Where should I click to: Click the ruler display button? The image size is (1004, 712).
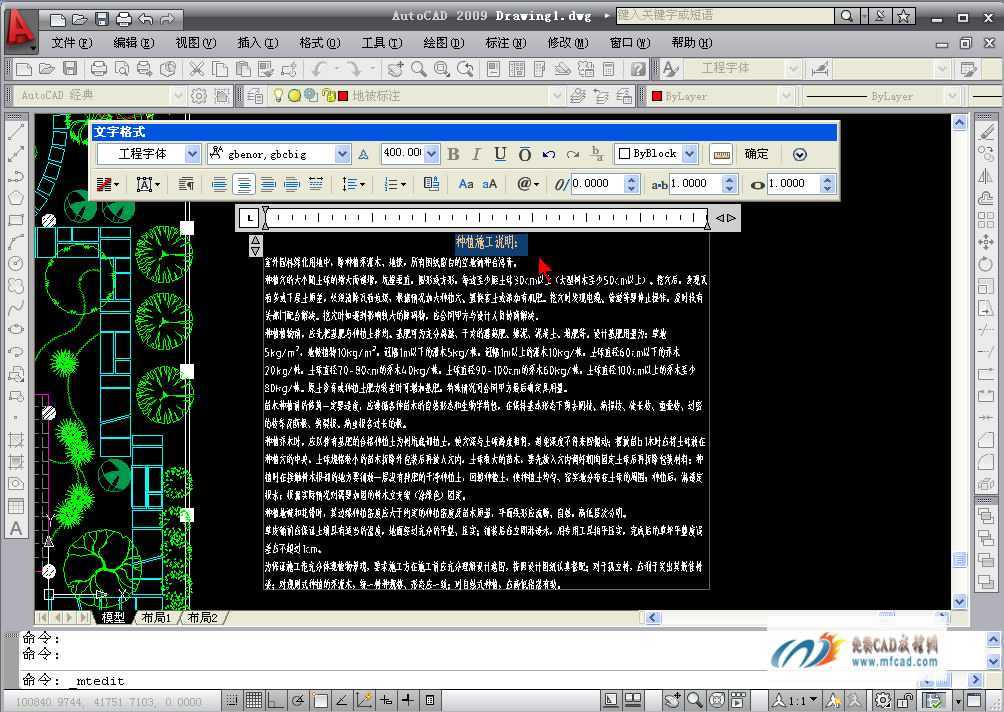pos(722,154)
